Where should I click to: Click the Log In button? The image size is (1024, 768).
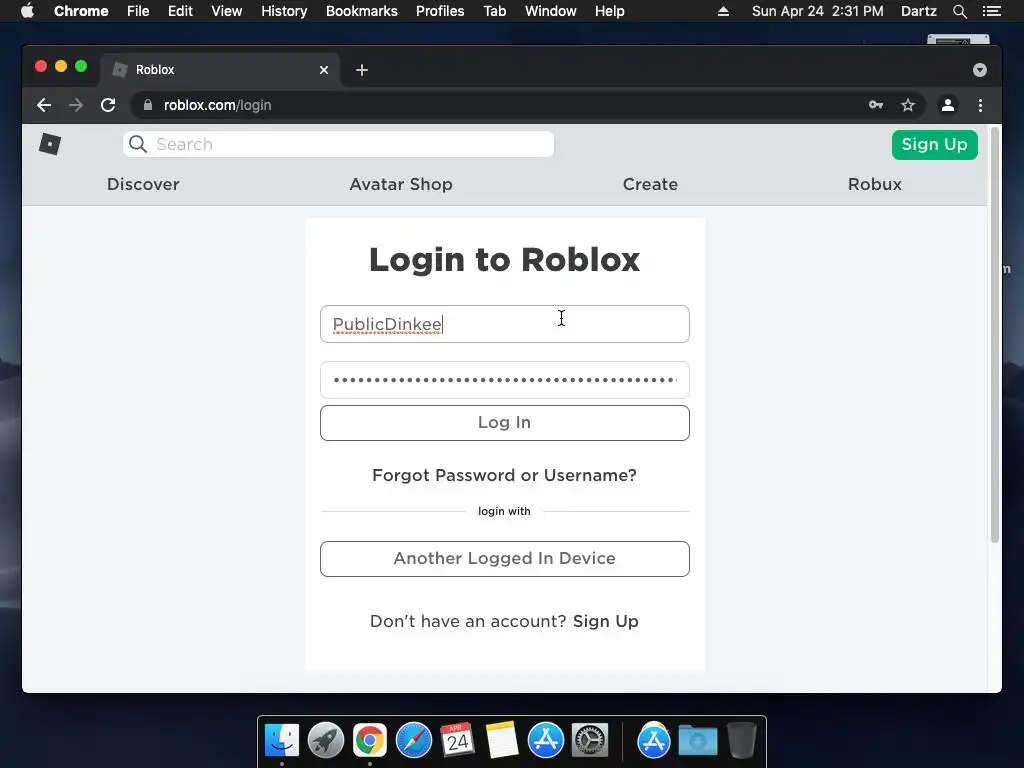click(x=505, y=423)
